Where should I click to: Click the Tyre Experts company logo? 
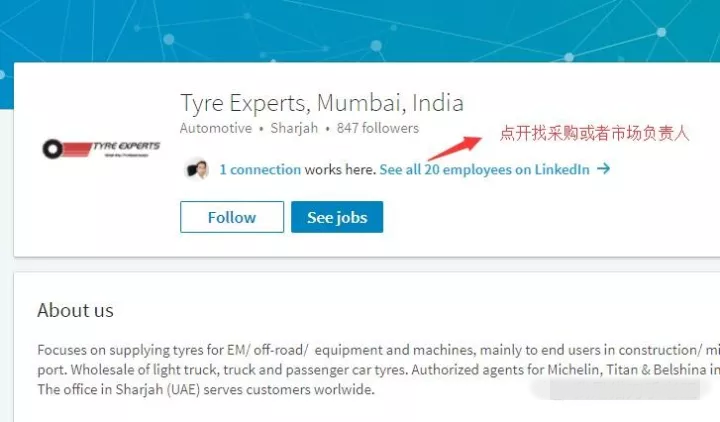pos(101,148)
